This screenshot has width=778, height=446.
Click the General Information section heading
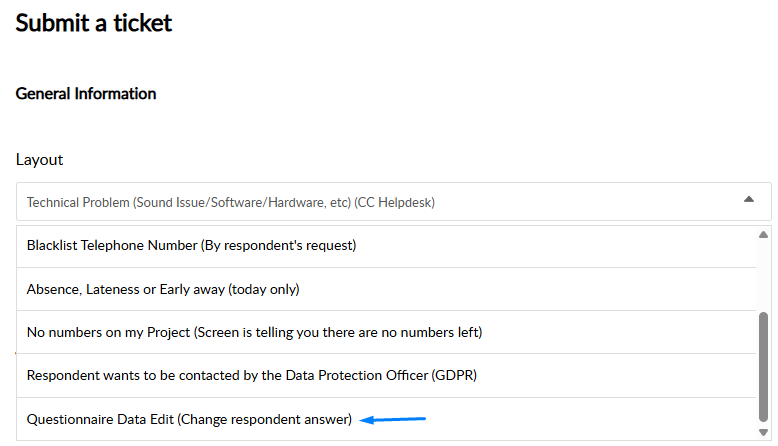[x=86, y=94]
